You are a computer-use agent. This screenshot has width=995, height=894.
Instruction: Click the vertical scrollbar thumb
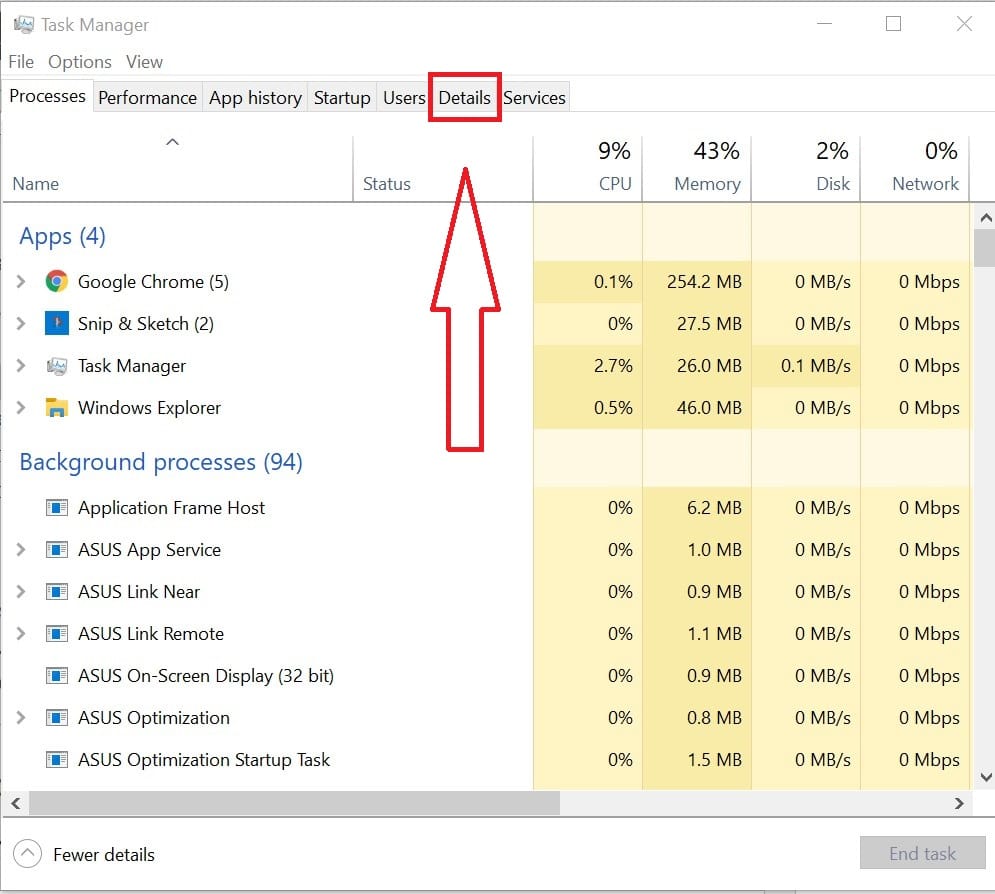tap(985, 248)
